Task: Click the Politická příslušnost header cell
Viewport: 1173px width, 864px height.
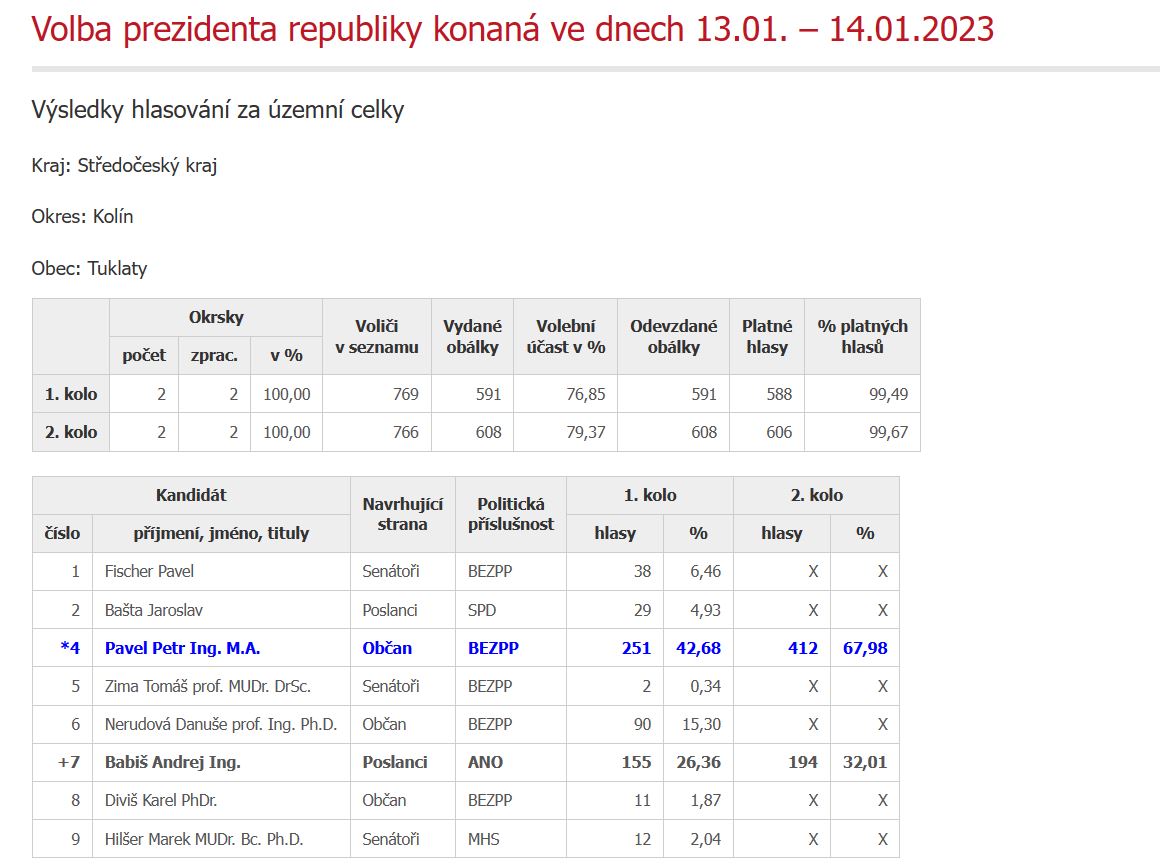Action: 511,515
